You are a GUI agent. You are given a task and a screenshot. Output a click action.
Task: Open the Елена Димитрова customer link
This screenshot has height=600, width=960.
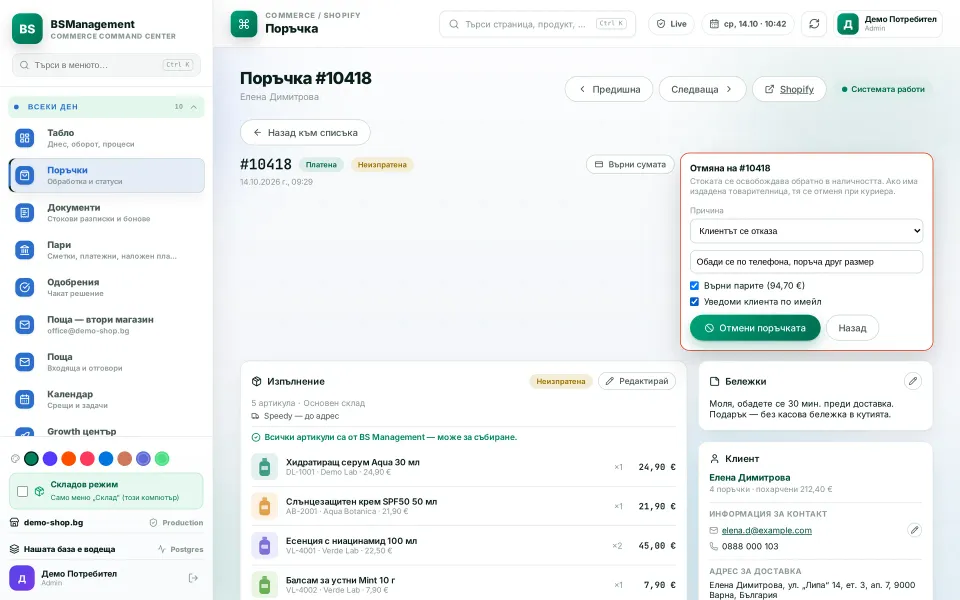click(749, 478)
